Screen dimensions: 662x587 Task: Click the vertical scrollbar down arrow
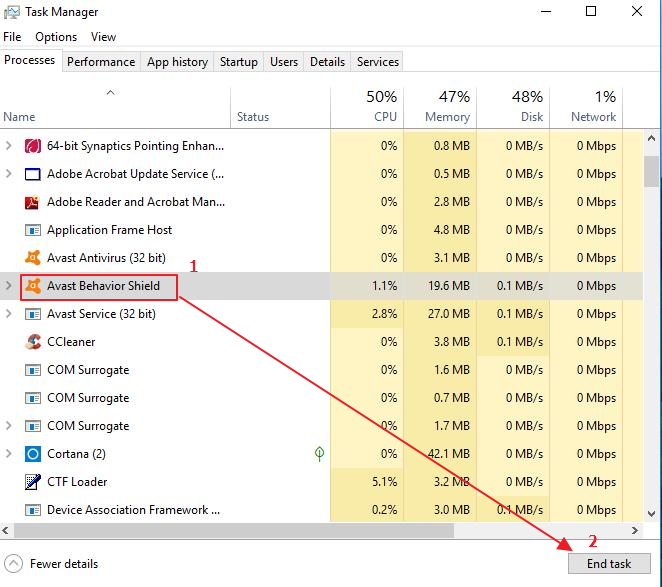(x=651, y=512)
